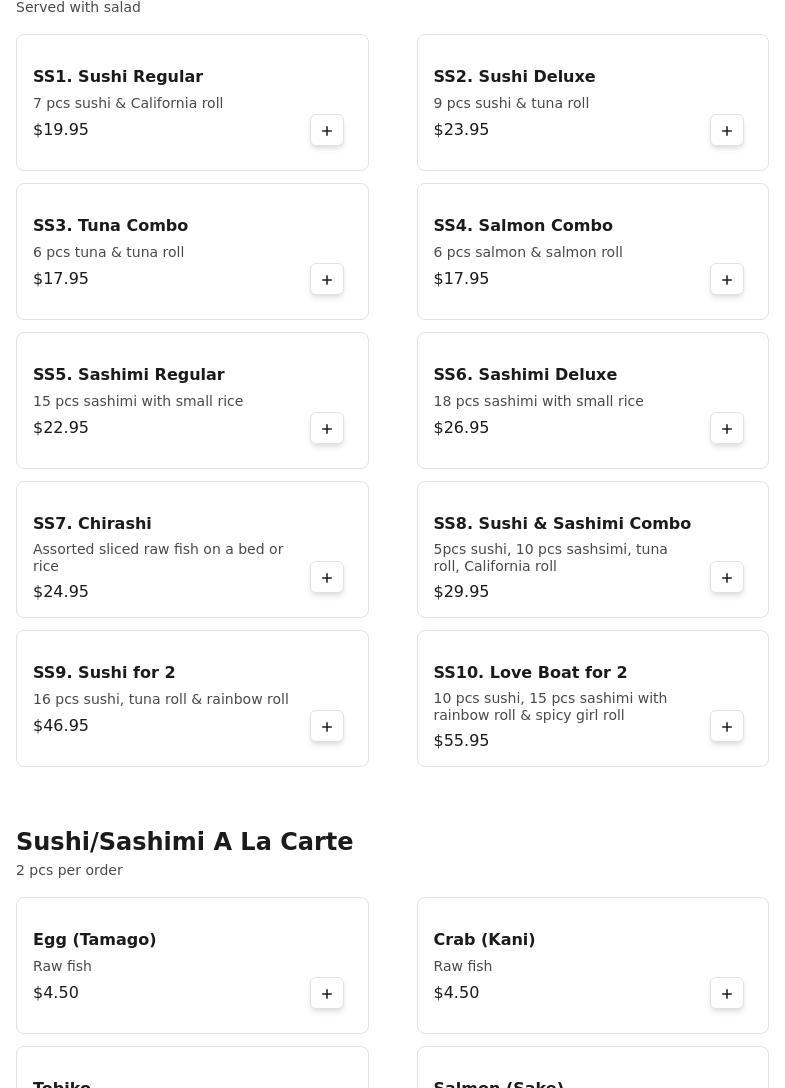Add SS1. Sushi Regular to order
This screenshot has height=1088, width=785.
[x=327, y=131]
